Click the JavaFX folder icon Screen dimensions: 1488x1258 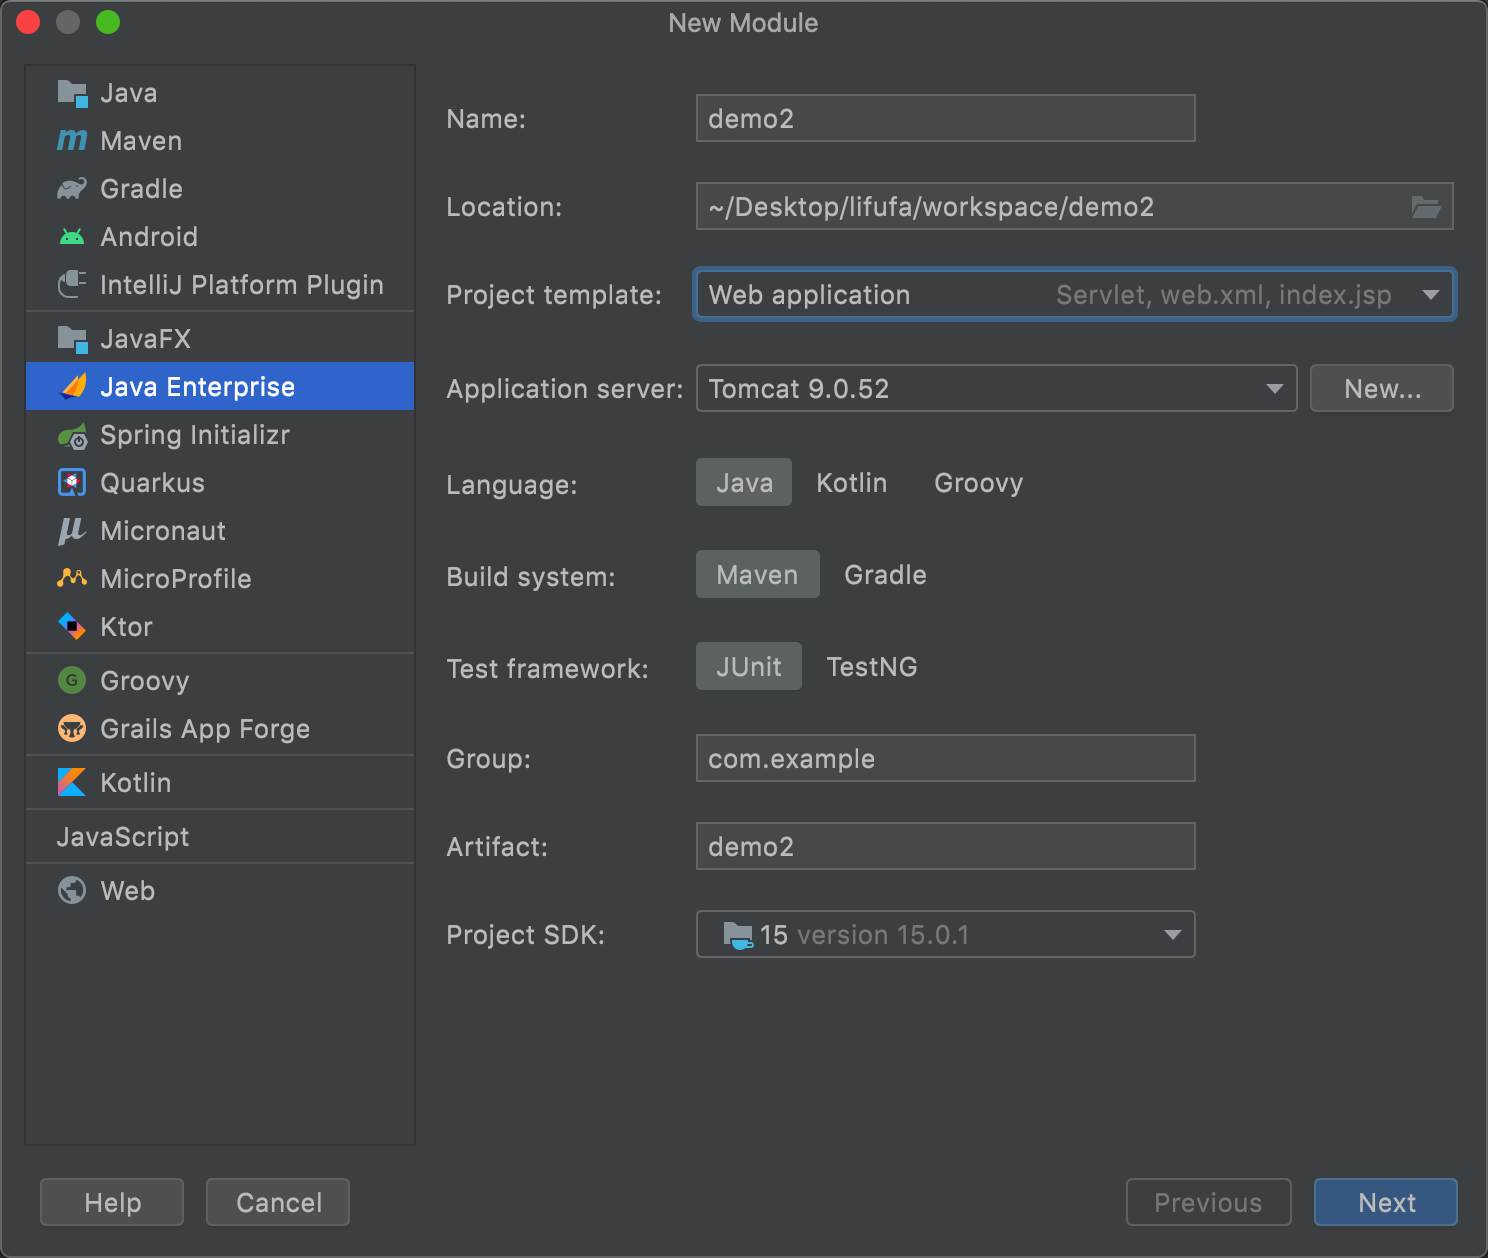pos(72,339)
